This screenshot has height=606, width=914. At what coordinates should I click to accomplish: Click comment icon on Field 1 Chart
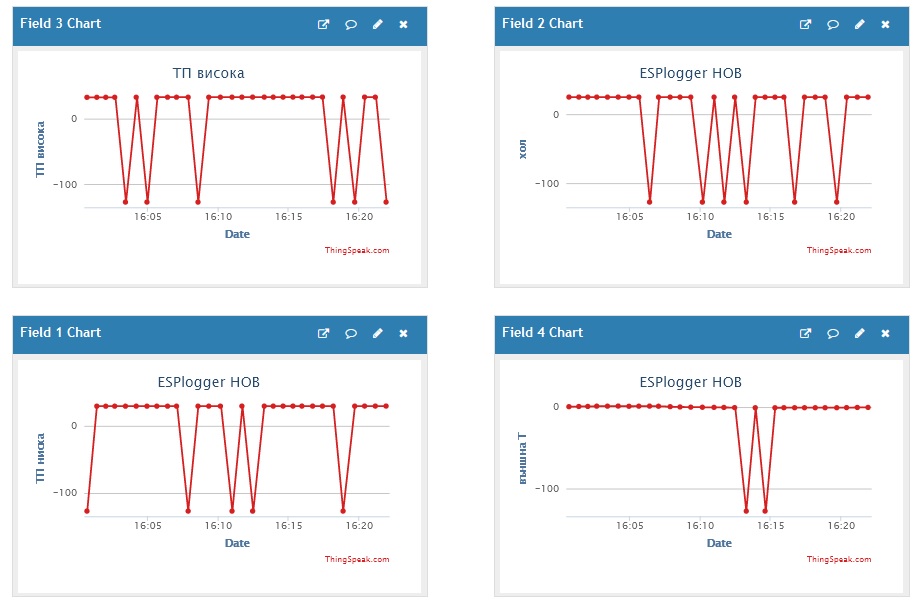coord(351,334)
